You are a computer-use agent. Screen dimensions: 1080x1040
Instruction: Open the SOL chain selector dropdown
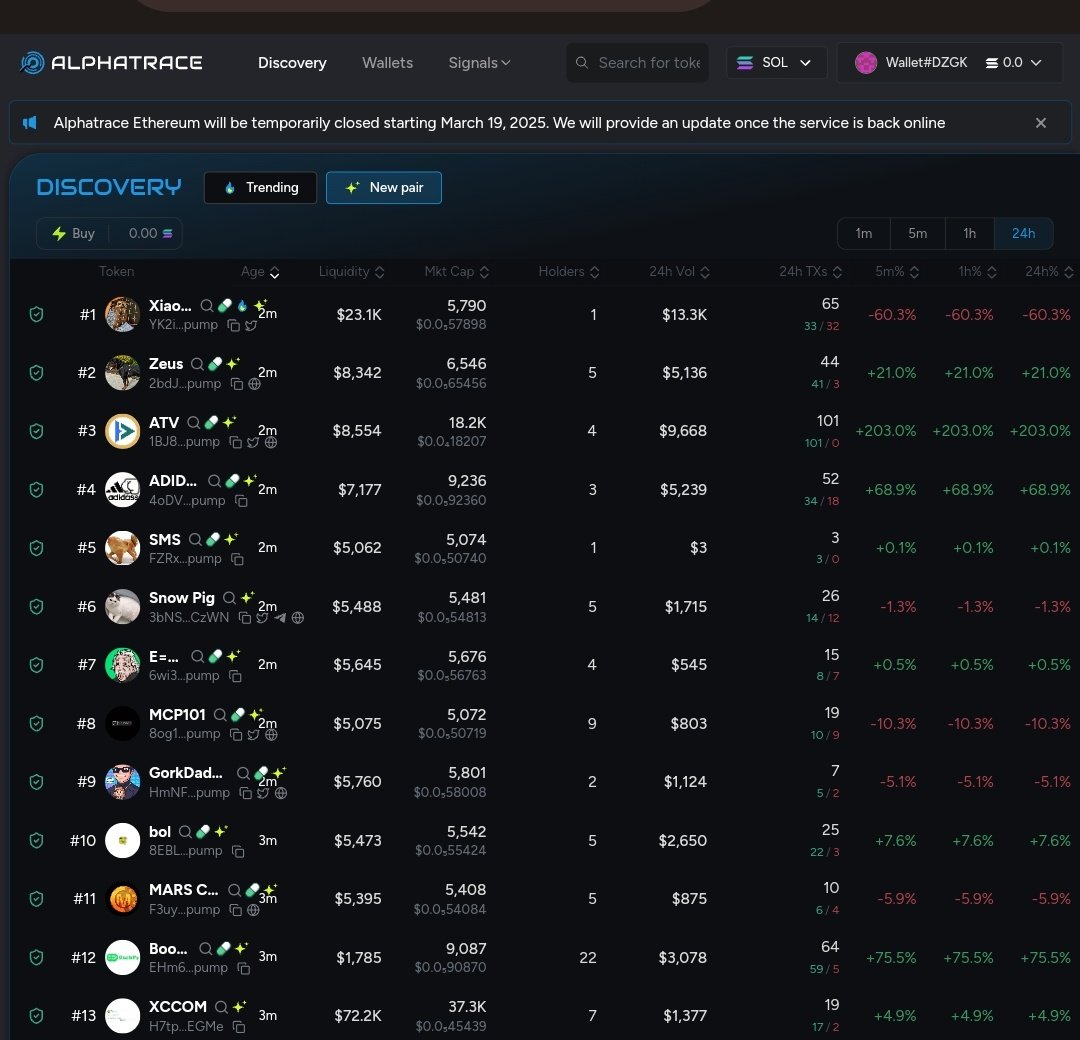pyautogui.click(x=776, y=63)
